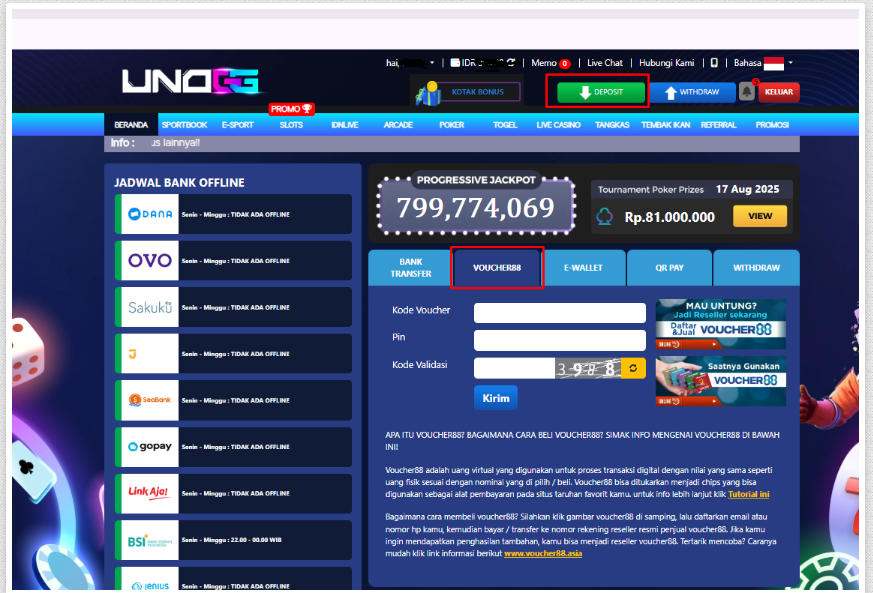Click the LinkAja logo

(150, 493)
